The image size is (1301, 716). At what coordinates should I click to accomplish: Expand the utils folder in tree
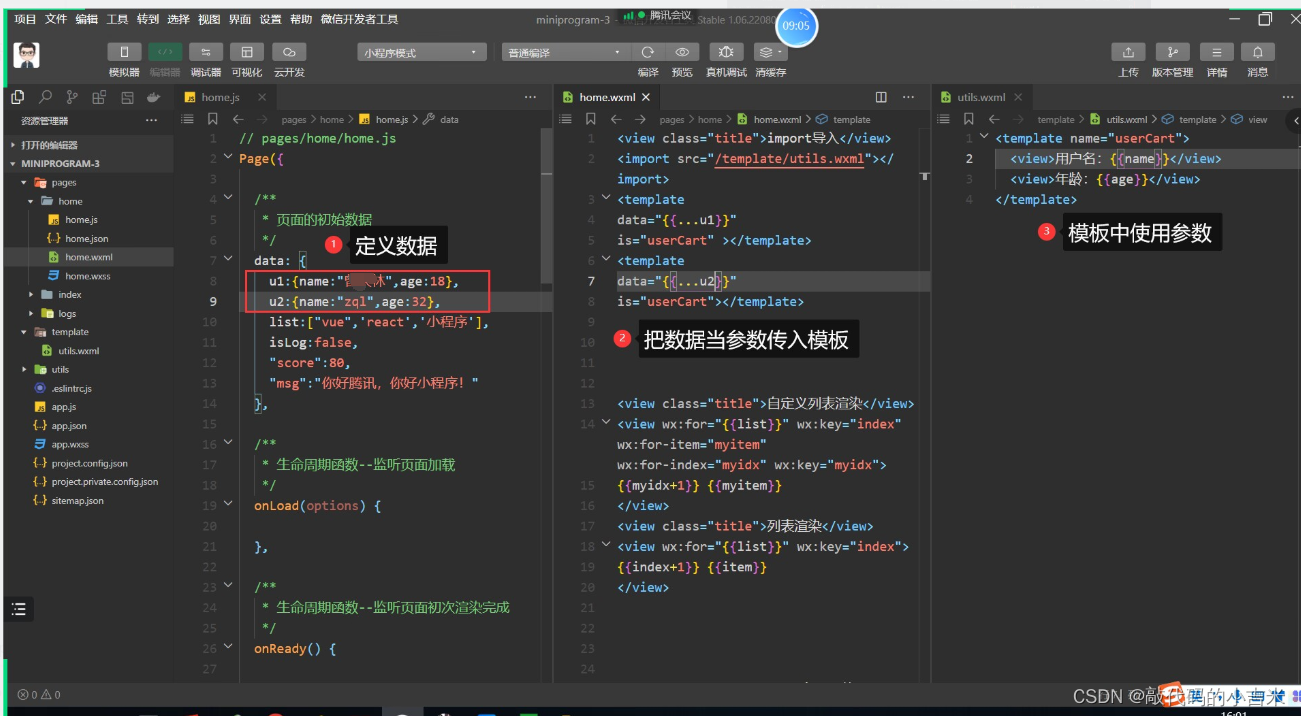88,369
